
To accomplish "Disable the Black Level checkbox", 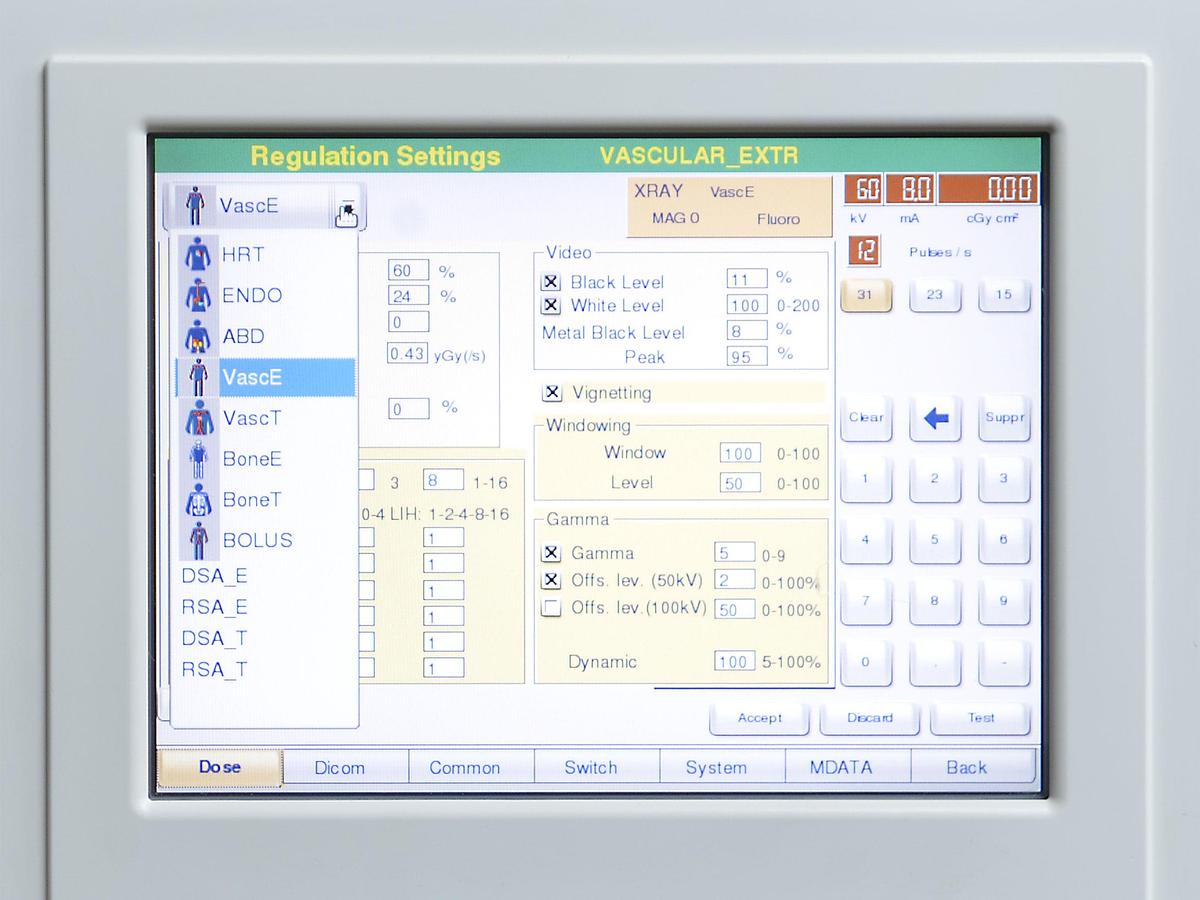I will point(551,283).
